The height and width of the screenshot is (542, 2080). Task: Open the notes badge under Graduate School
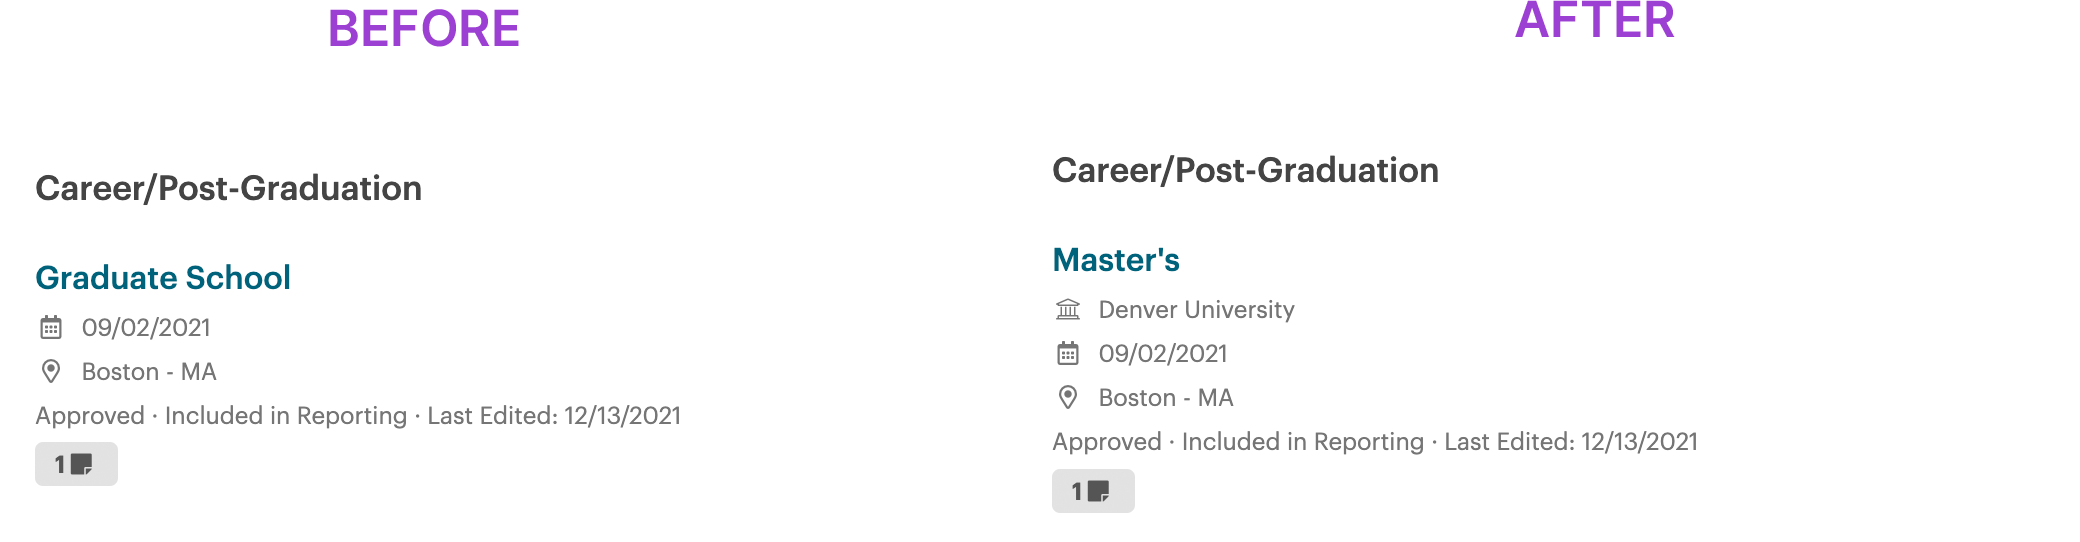pos(76,464)
